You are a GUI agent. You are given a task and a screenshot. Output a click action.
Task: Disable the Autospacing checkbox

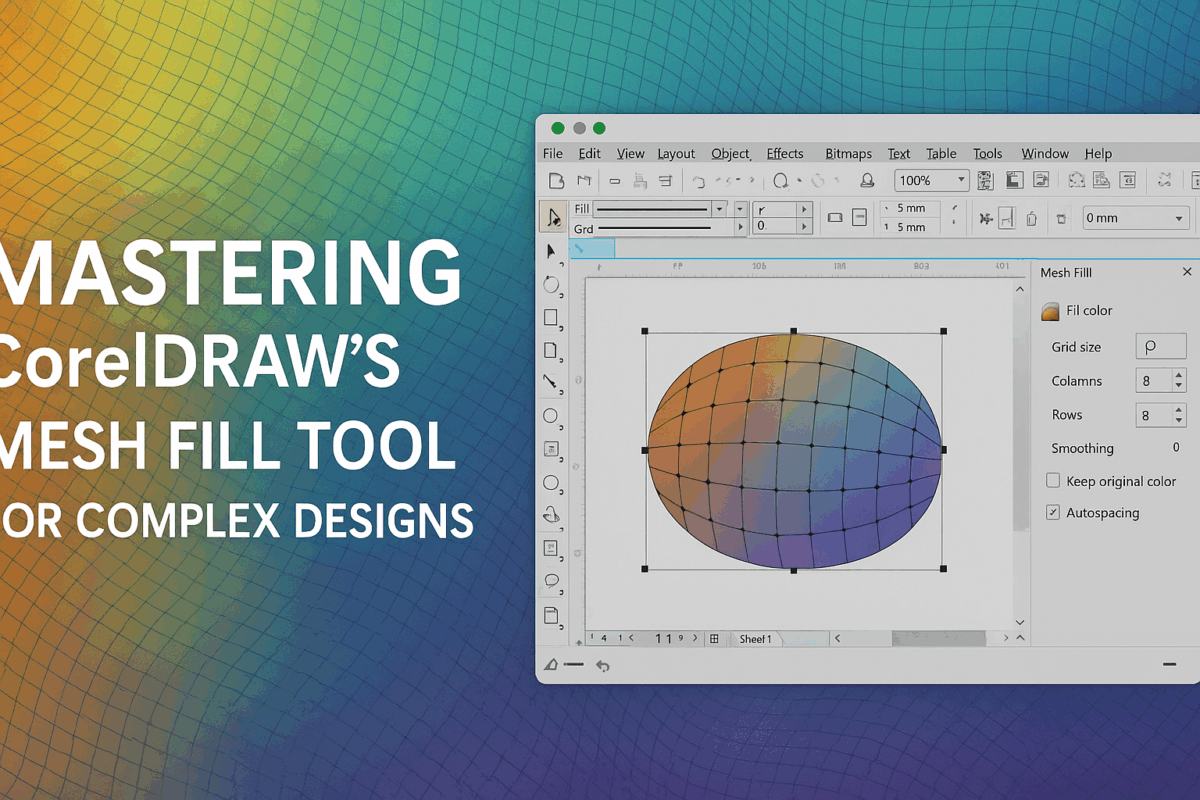point(1053,512)
